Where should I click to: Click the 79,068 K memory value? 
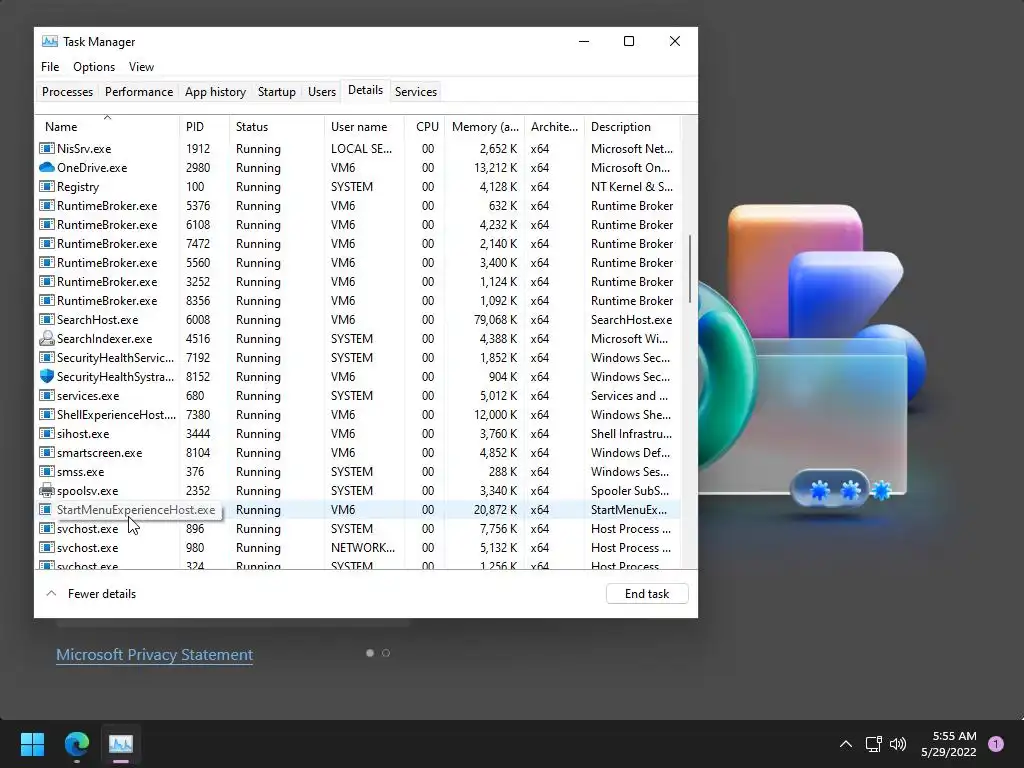click(x=496, y=319)
